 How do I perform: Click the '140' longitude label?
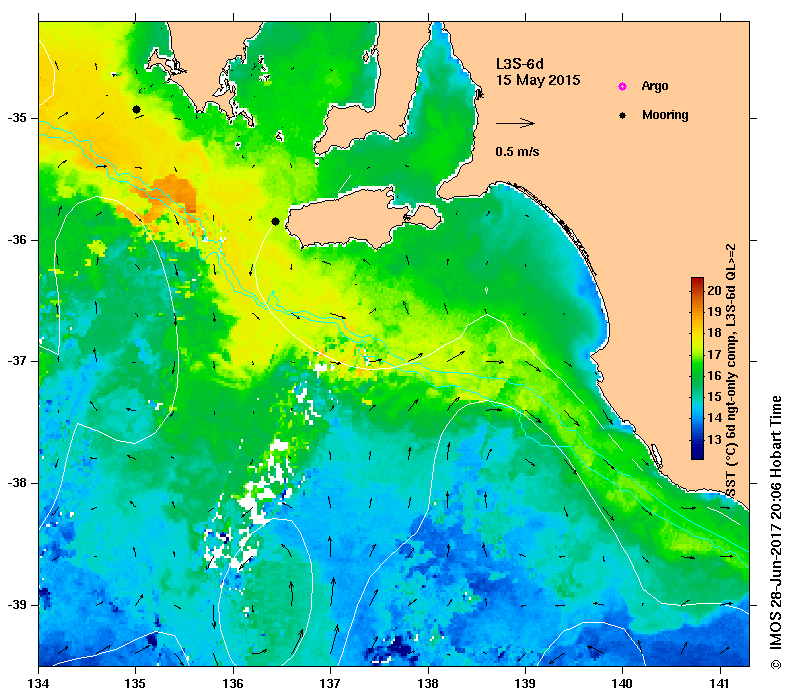tap(623, 684)
